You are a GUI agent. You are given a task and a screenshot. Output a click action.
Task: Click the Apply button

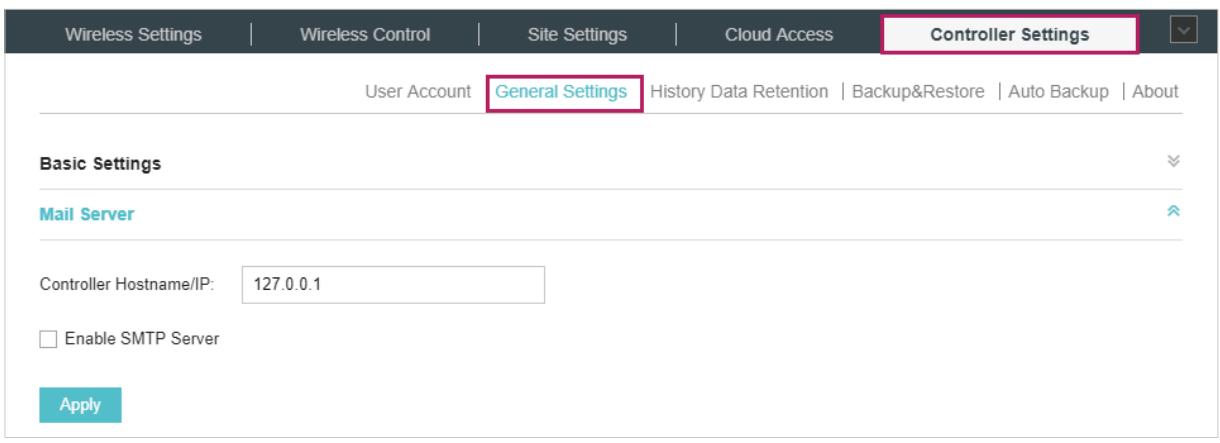80,404
